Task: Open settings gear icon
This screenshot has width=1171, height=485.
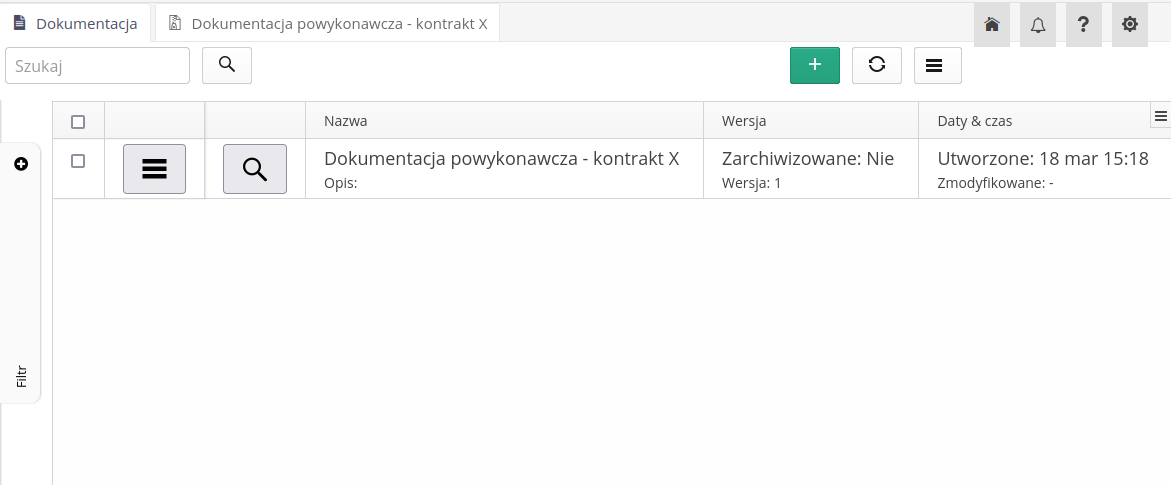Action: (x=1130, y=25)
